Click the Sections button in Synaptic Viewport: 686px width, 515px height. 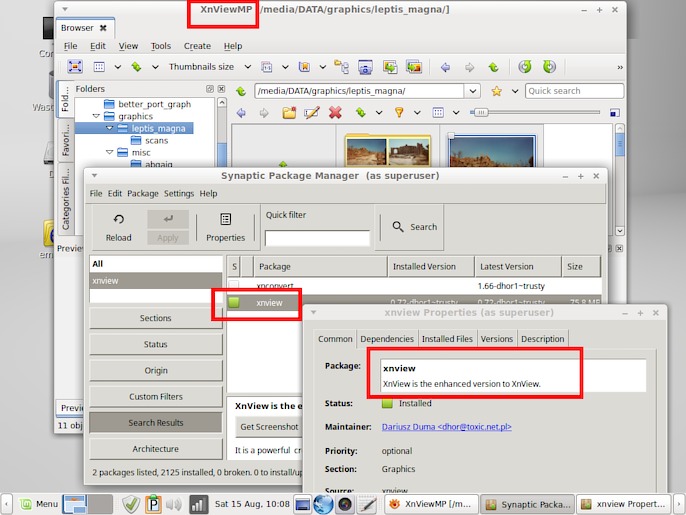(x=155, y=318)
